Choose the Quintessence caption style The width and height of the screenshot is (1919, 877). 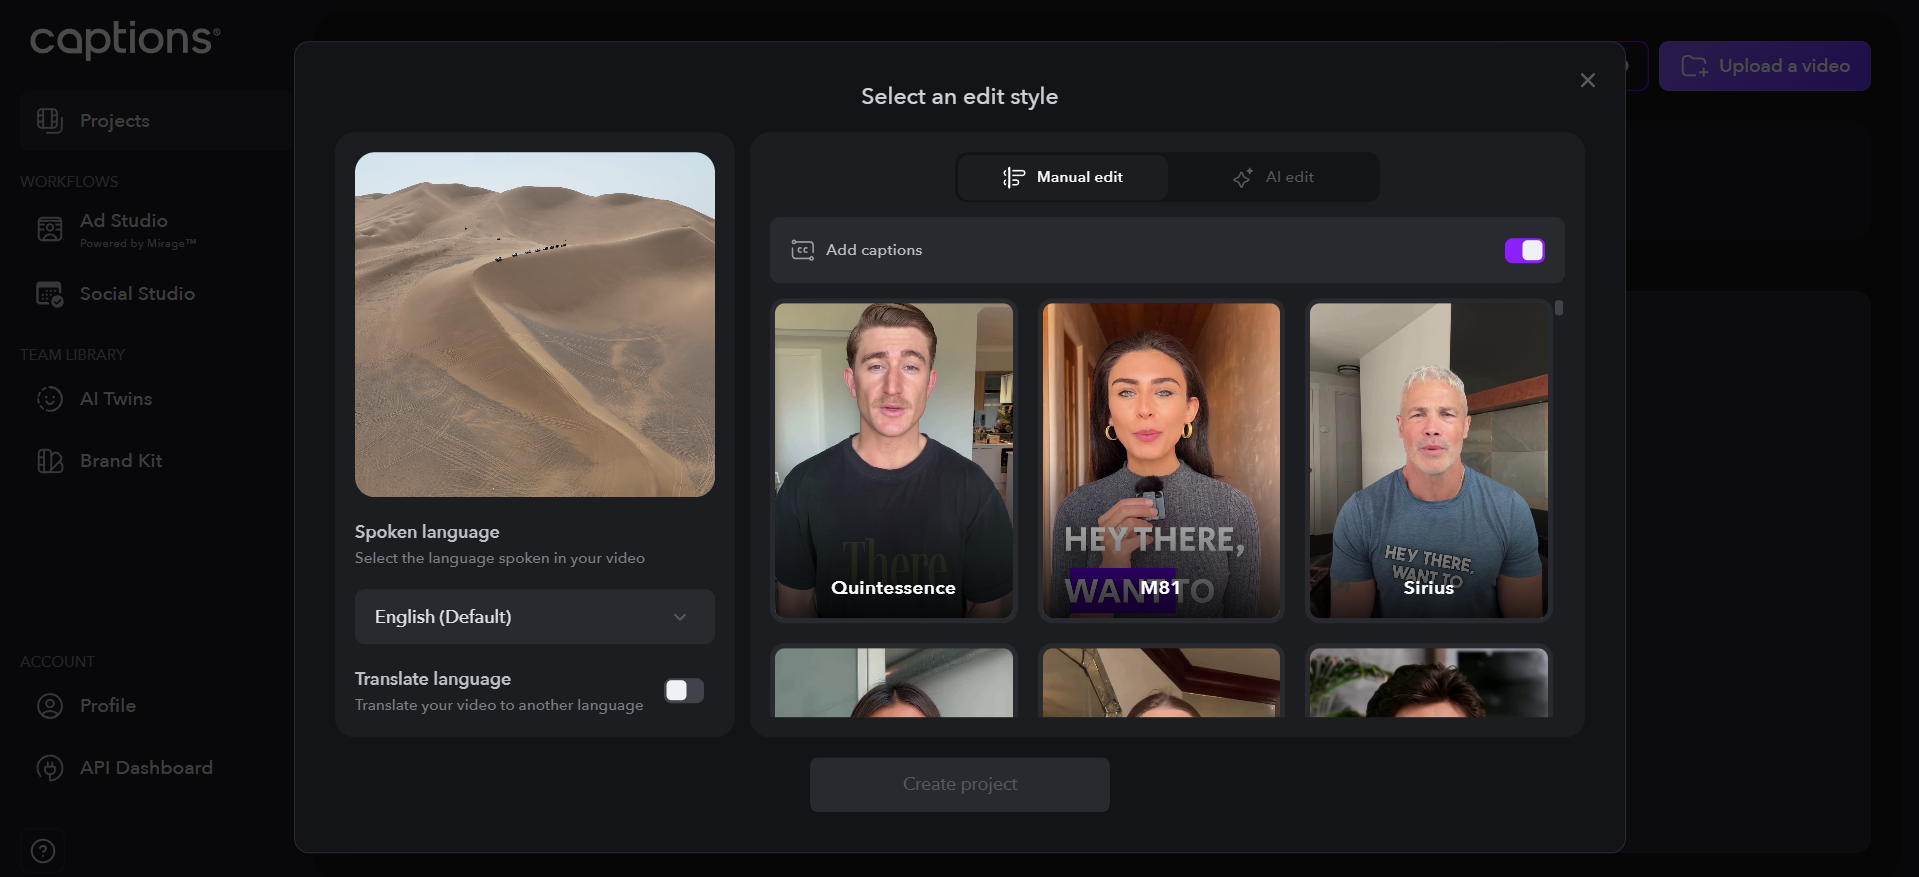893,460
